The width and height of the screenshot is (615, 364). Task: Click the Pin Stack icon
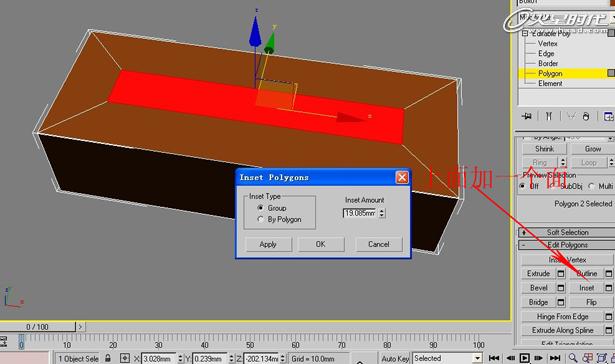[x=527, y=116]
